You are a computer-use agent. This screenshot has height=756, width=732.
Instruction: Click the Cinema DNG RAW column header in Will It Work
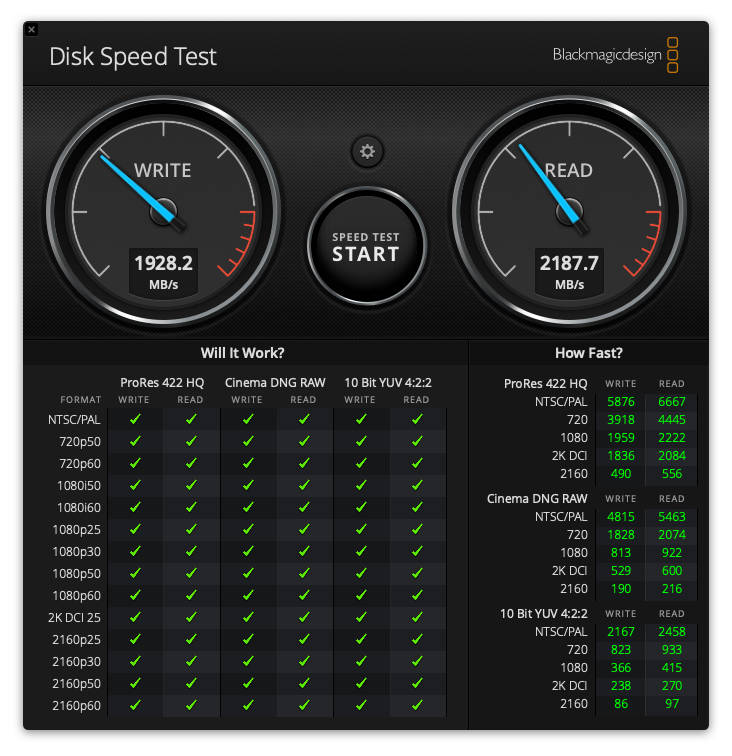[x=275, y=383]
